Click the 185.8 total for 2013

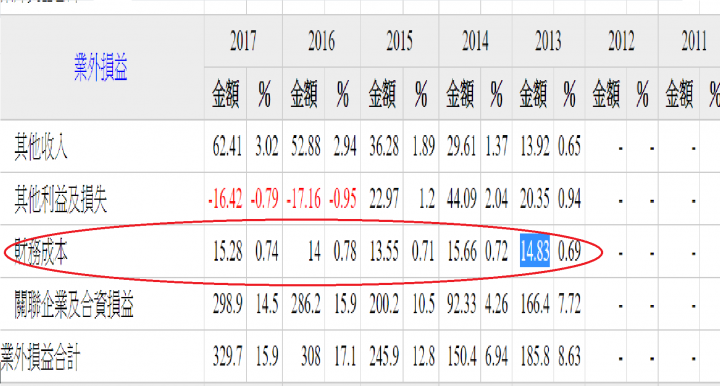pos(535,356)
